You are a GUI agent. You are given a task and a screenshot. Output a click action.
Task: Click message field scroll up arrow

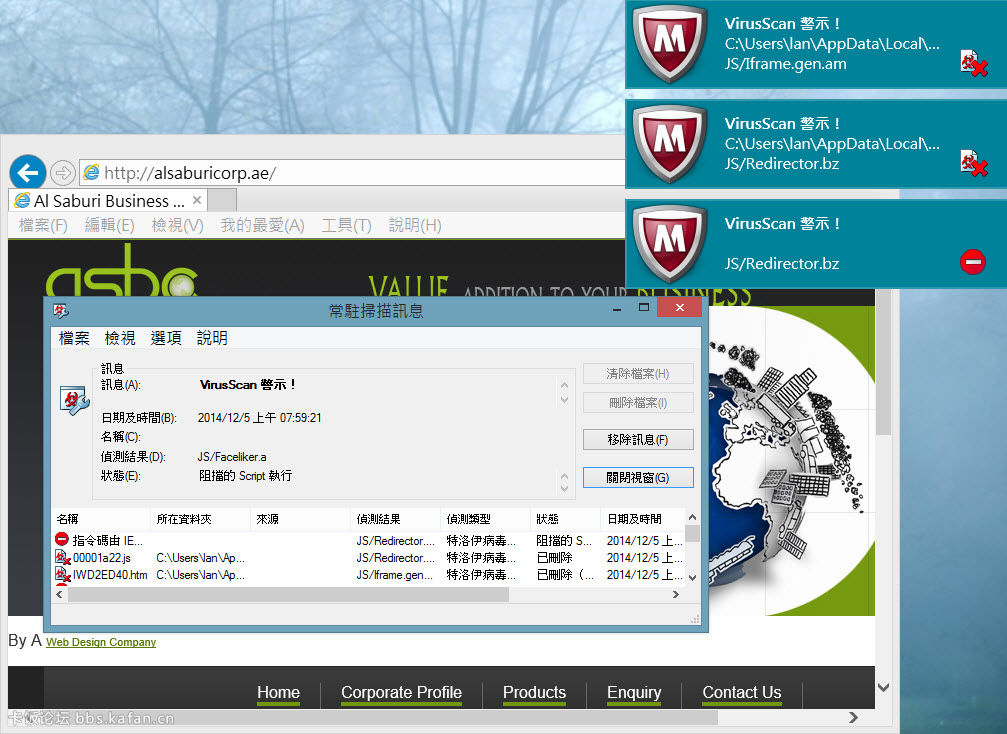[x=564, y=385]
